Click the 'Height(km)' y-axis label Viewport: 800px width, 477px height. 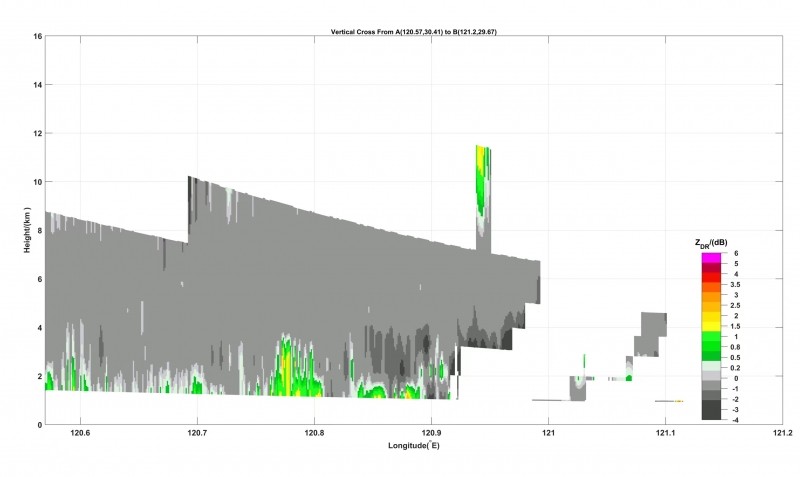[29, 229]
